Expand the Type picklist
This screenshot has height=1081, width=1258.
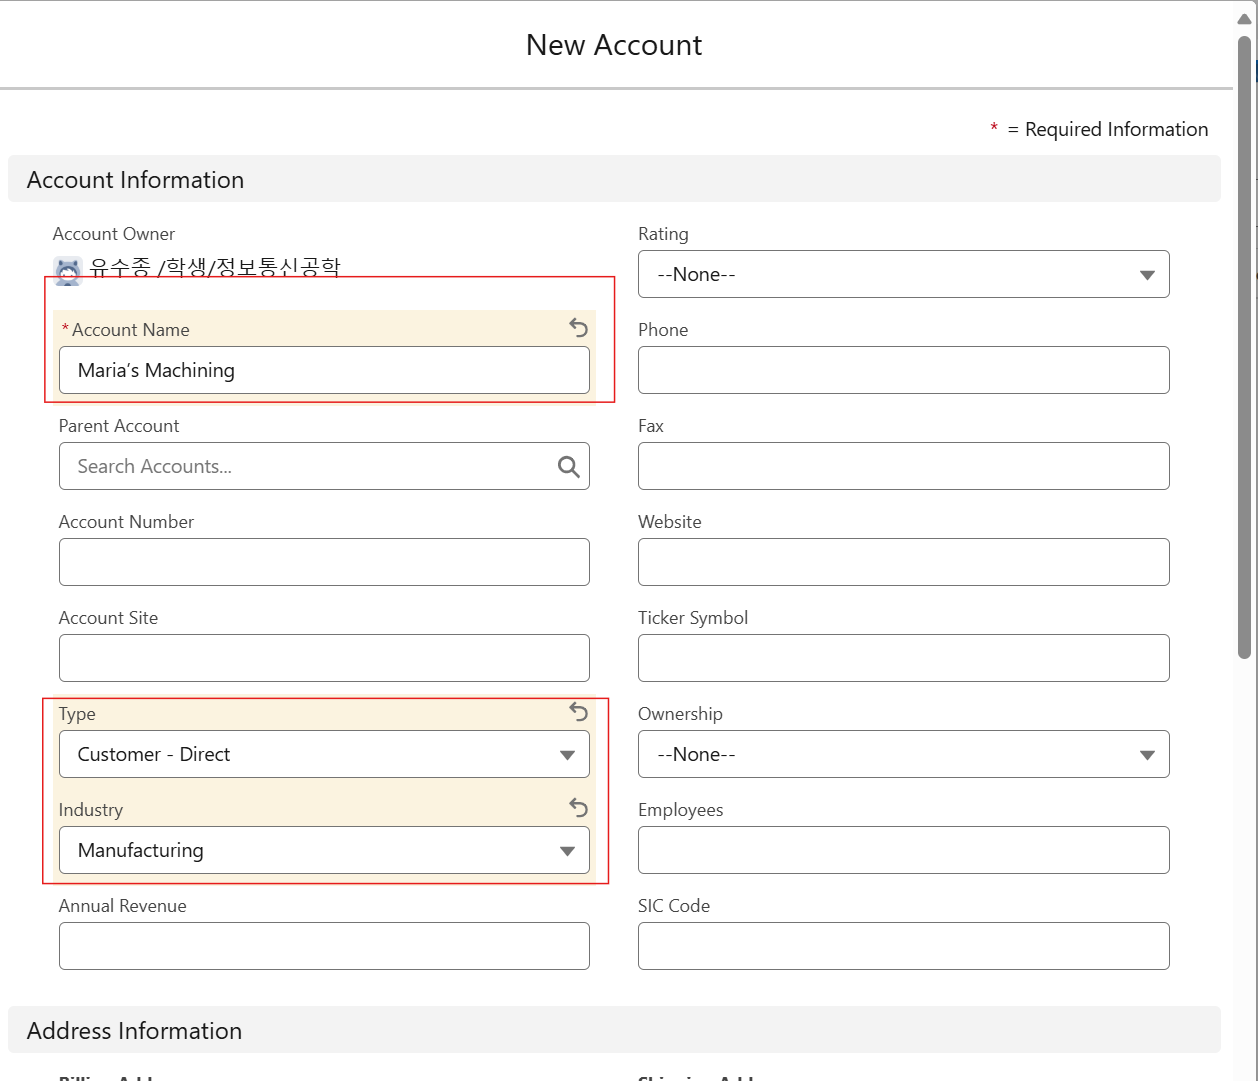[324, 754]
